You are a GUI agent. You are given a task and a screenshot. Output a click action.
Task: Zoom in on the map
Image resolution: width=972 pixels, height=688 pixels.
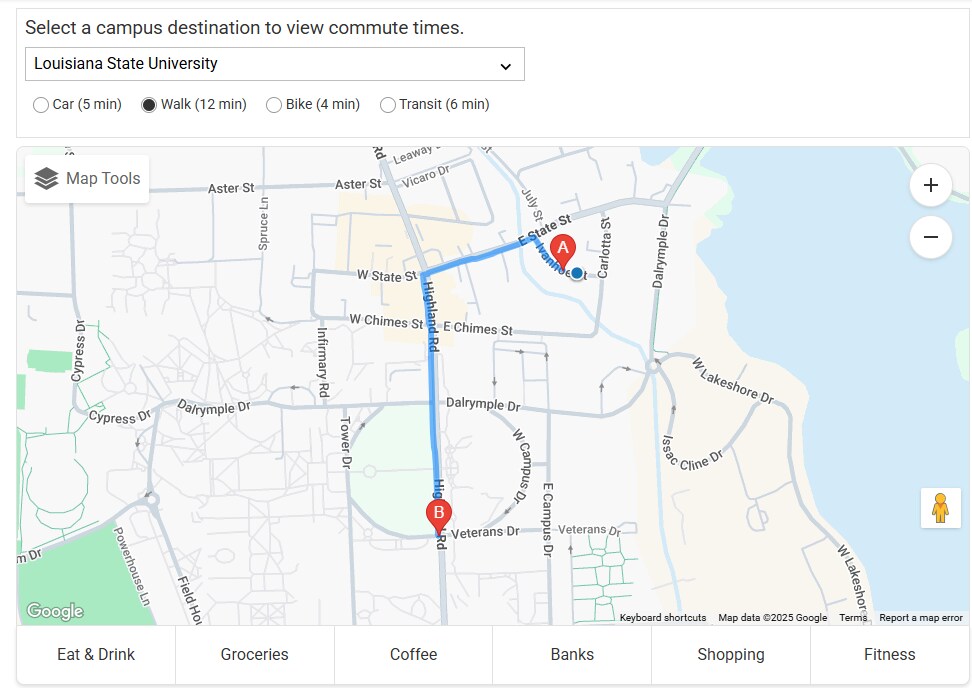[930, 185]
